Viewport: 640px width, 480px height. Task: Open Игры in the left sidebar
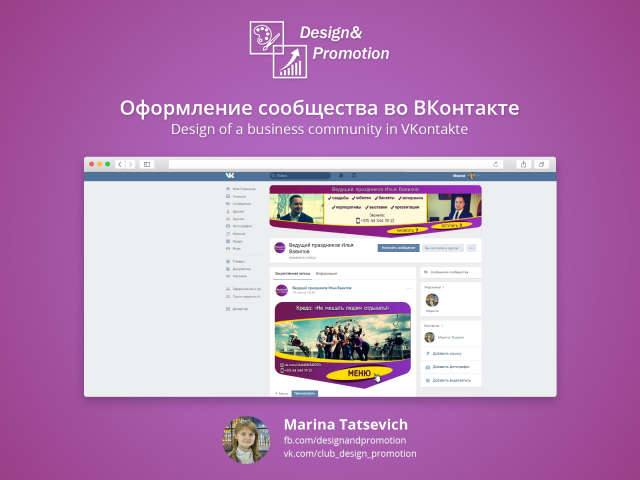(233, 249)
